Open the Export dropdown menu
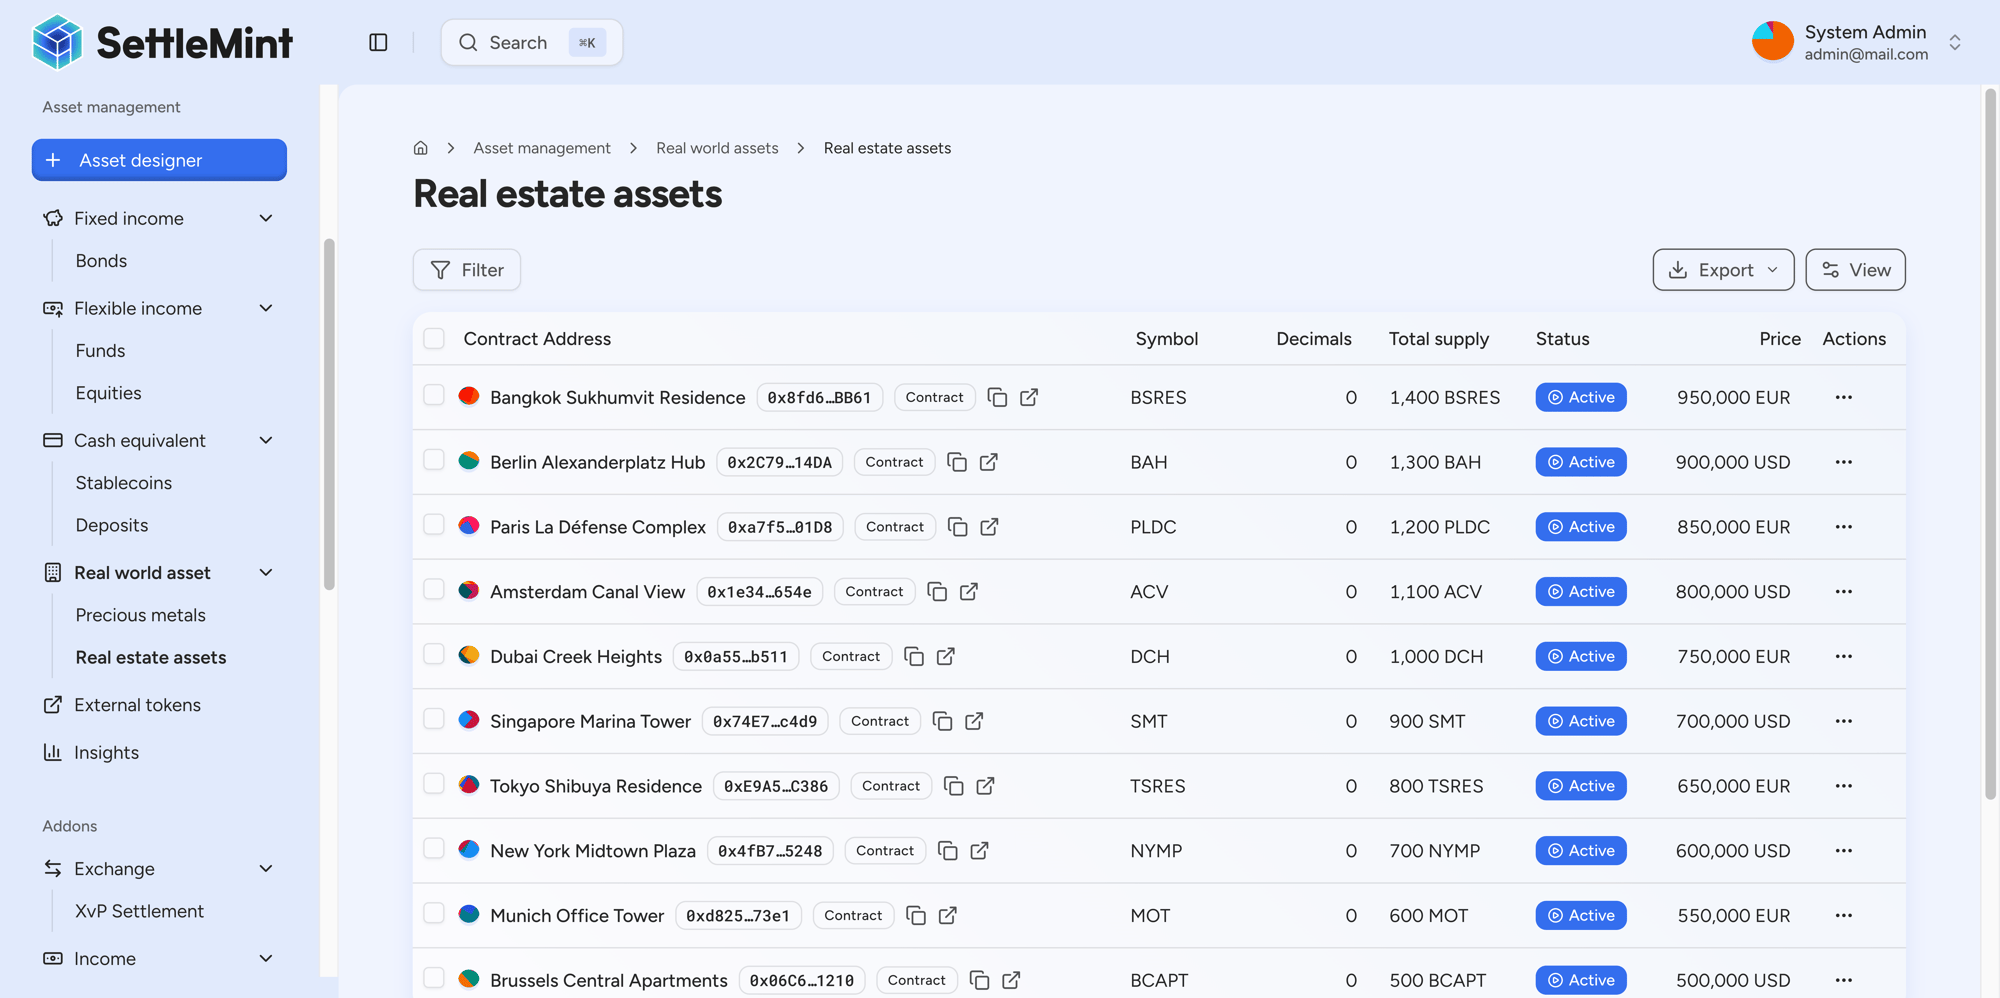Screen dimensions: 2000x998 click(1722, 269)
